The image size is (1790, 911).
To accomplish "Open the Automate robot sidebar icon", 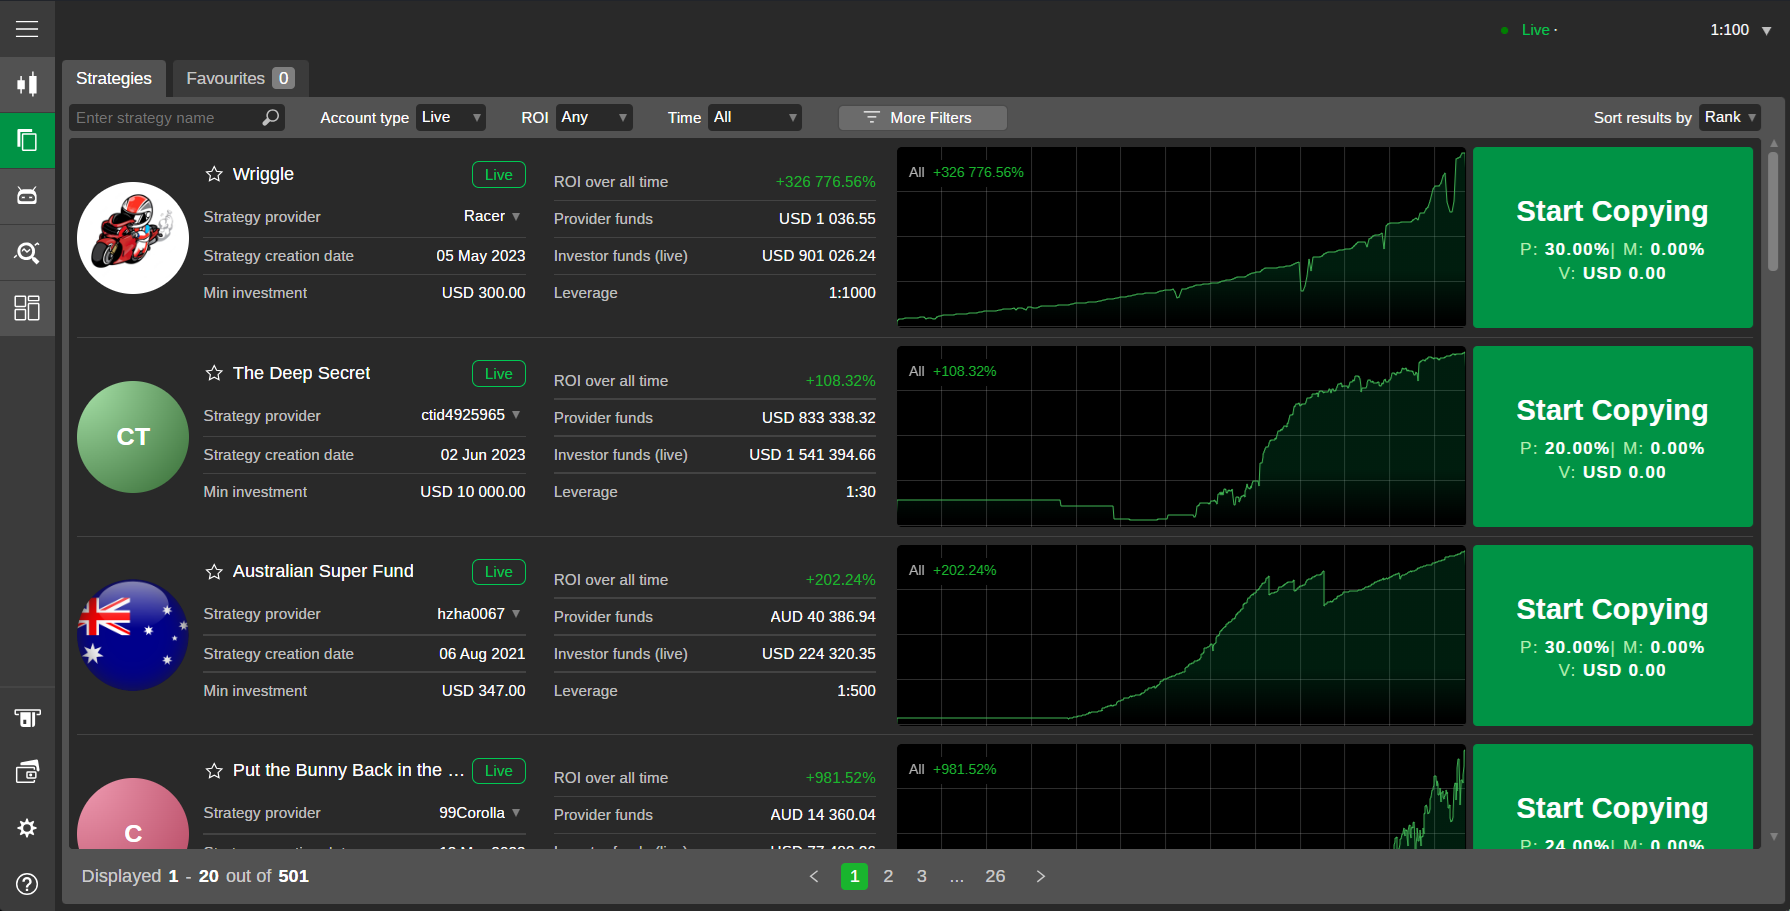I will 27,196.
